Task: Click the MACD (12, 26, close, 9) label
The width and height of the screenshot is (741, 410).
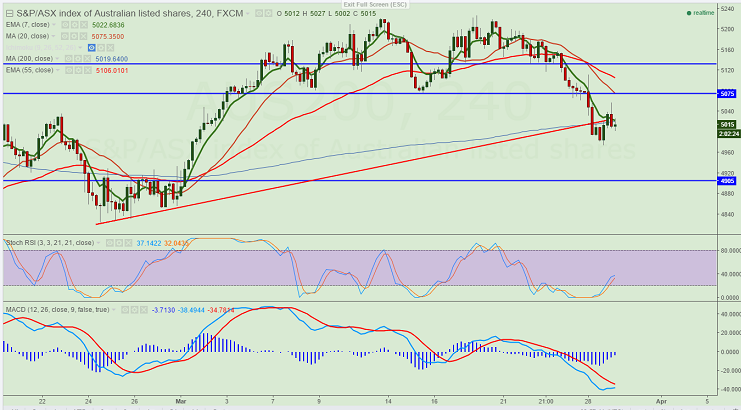Action: coord(57,309)
